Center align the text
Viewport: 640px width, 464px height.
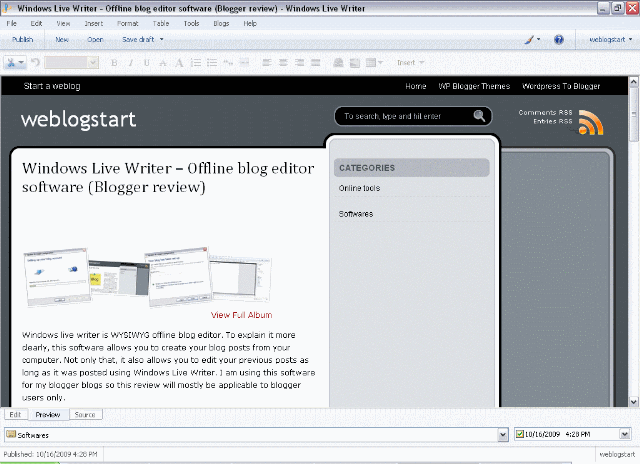(x=283, y=63)
